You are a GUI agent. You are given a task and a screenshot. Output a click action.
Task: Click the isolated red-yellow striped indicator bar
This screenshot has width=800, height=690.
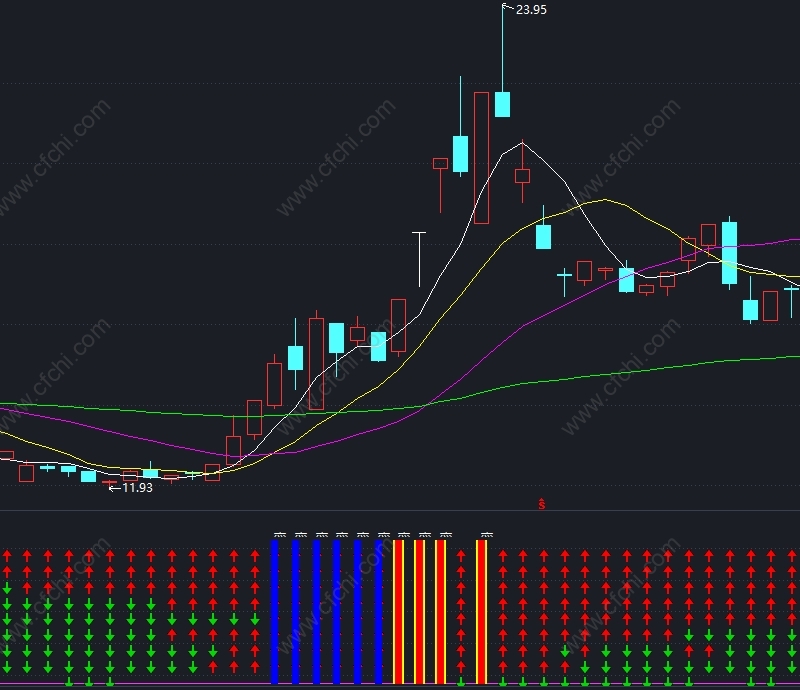pos(482,612)
